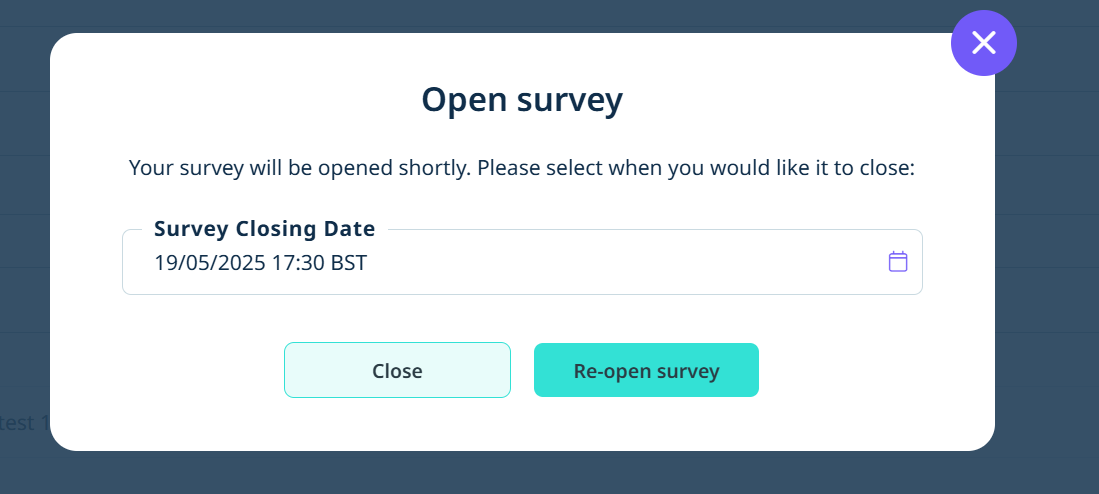Click the BST timezone text

(348, 263)
